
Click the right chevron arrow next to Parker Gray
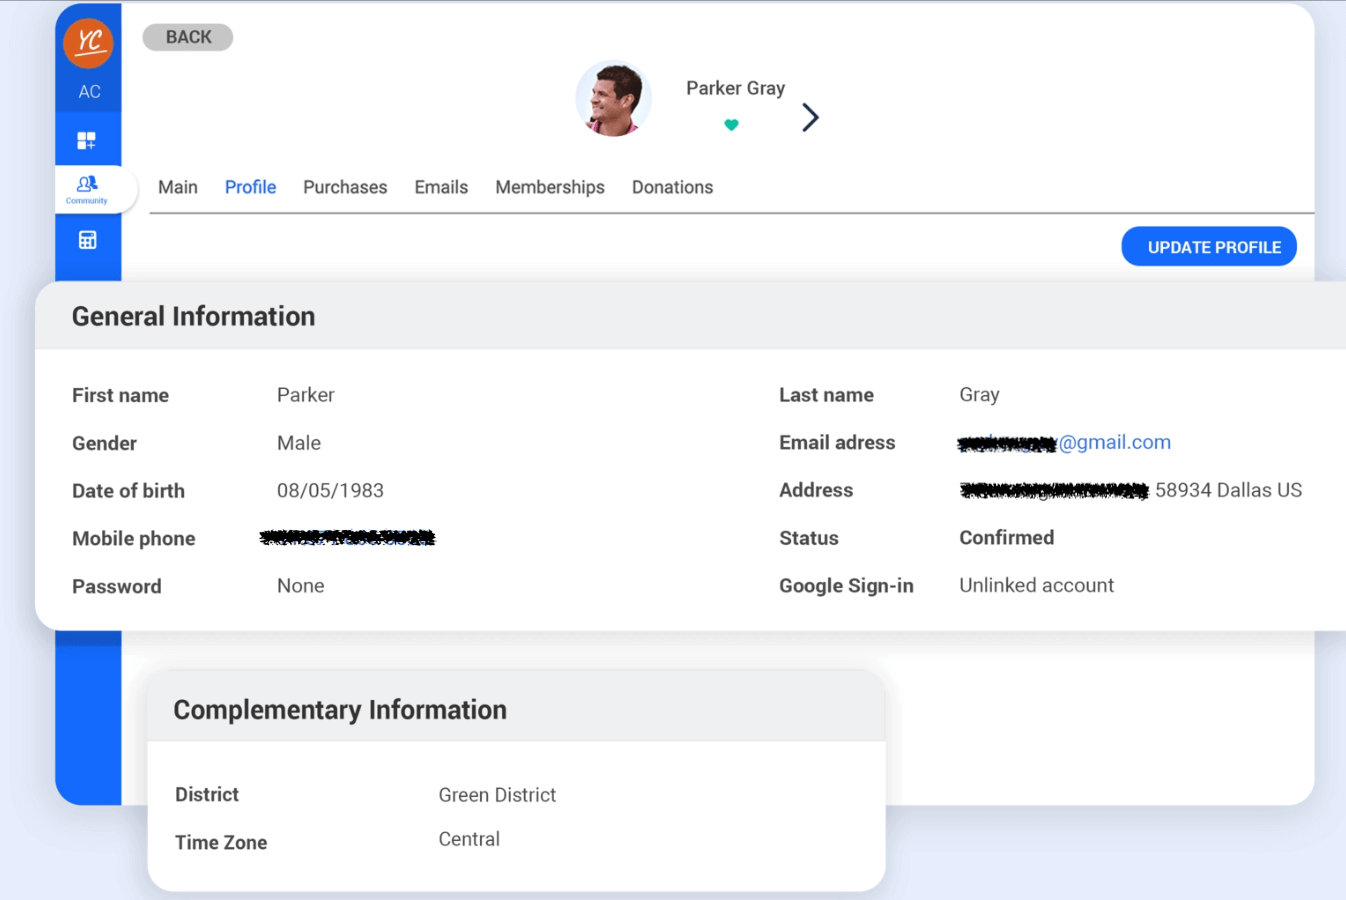tap(809, 117)
